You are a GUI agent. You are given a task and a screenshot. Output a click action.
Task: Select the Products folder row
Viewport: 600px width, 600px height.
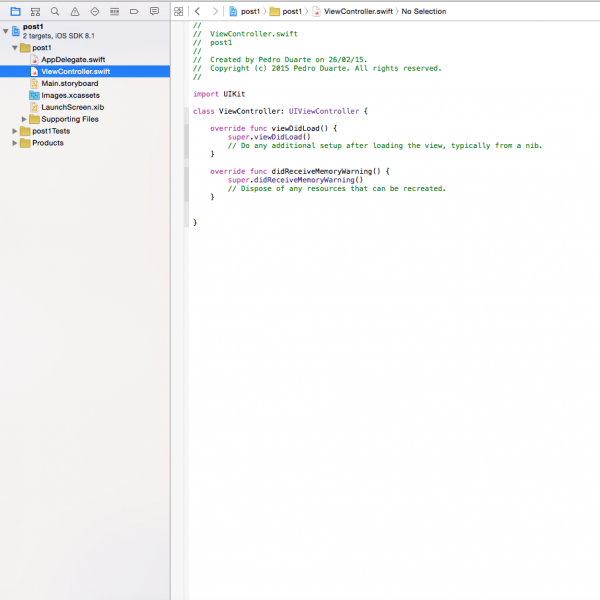85,143
